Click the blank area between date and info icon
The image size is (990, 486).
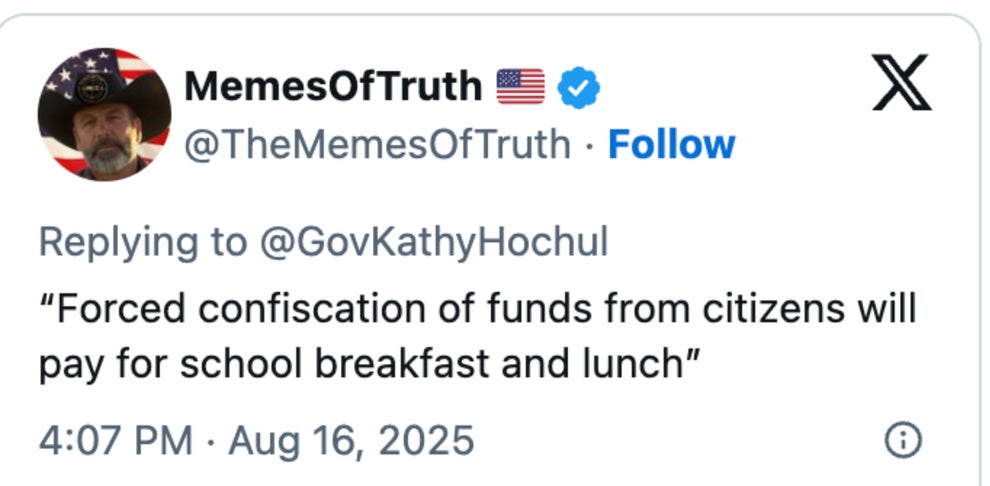point(680,440)
